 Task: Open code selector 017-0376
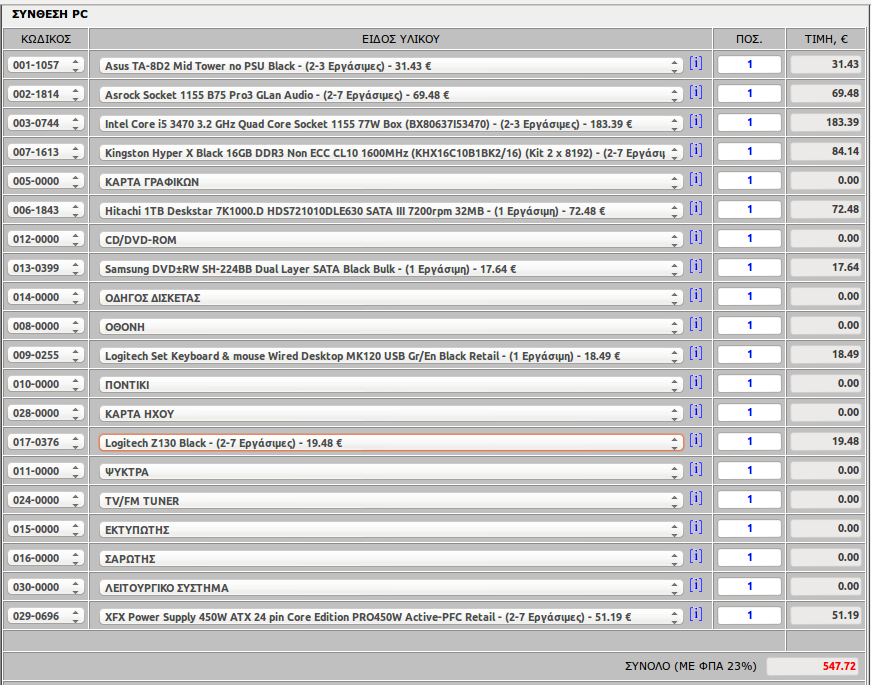tap(46, 442)
